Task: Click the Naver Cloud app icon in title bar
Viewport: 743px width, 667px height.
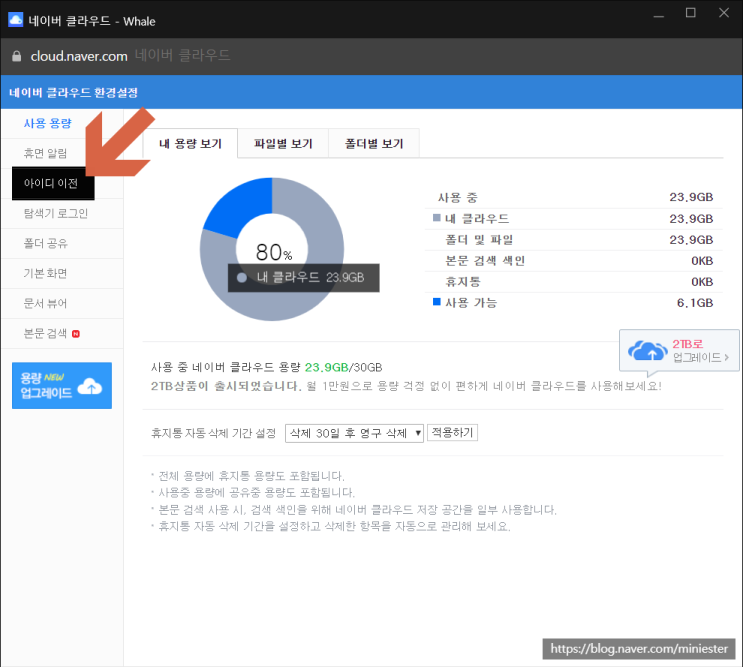Action: point(15,20)
